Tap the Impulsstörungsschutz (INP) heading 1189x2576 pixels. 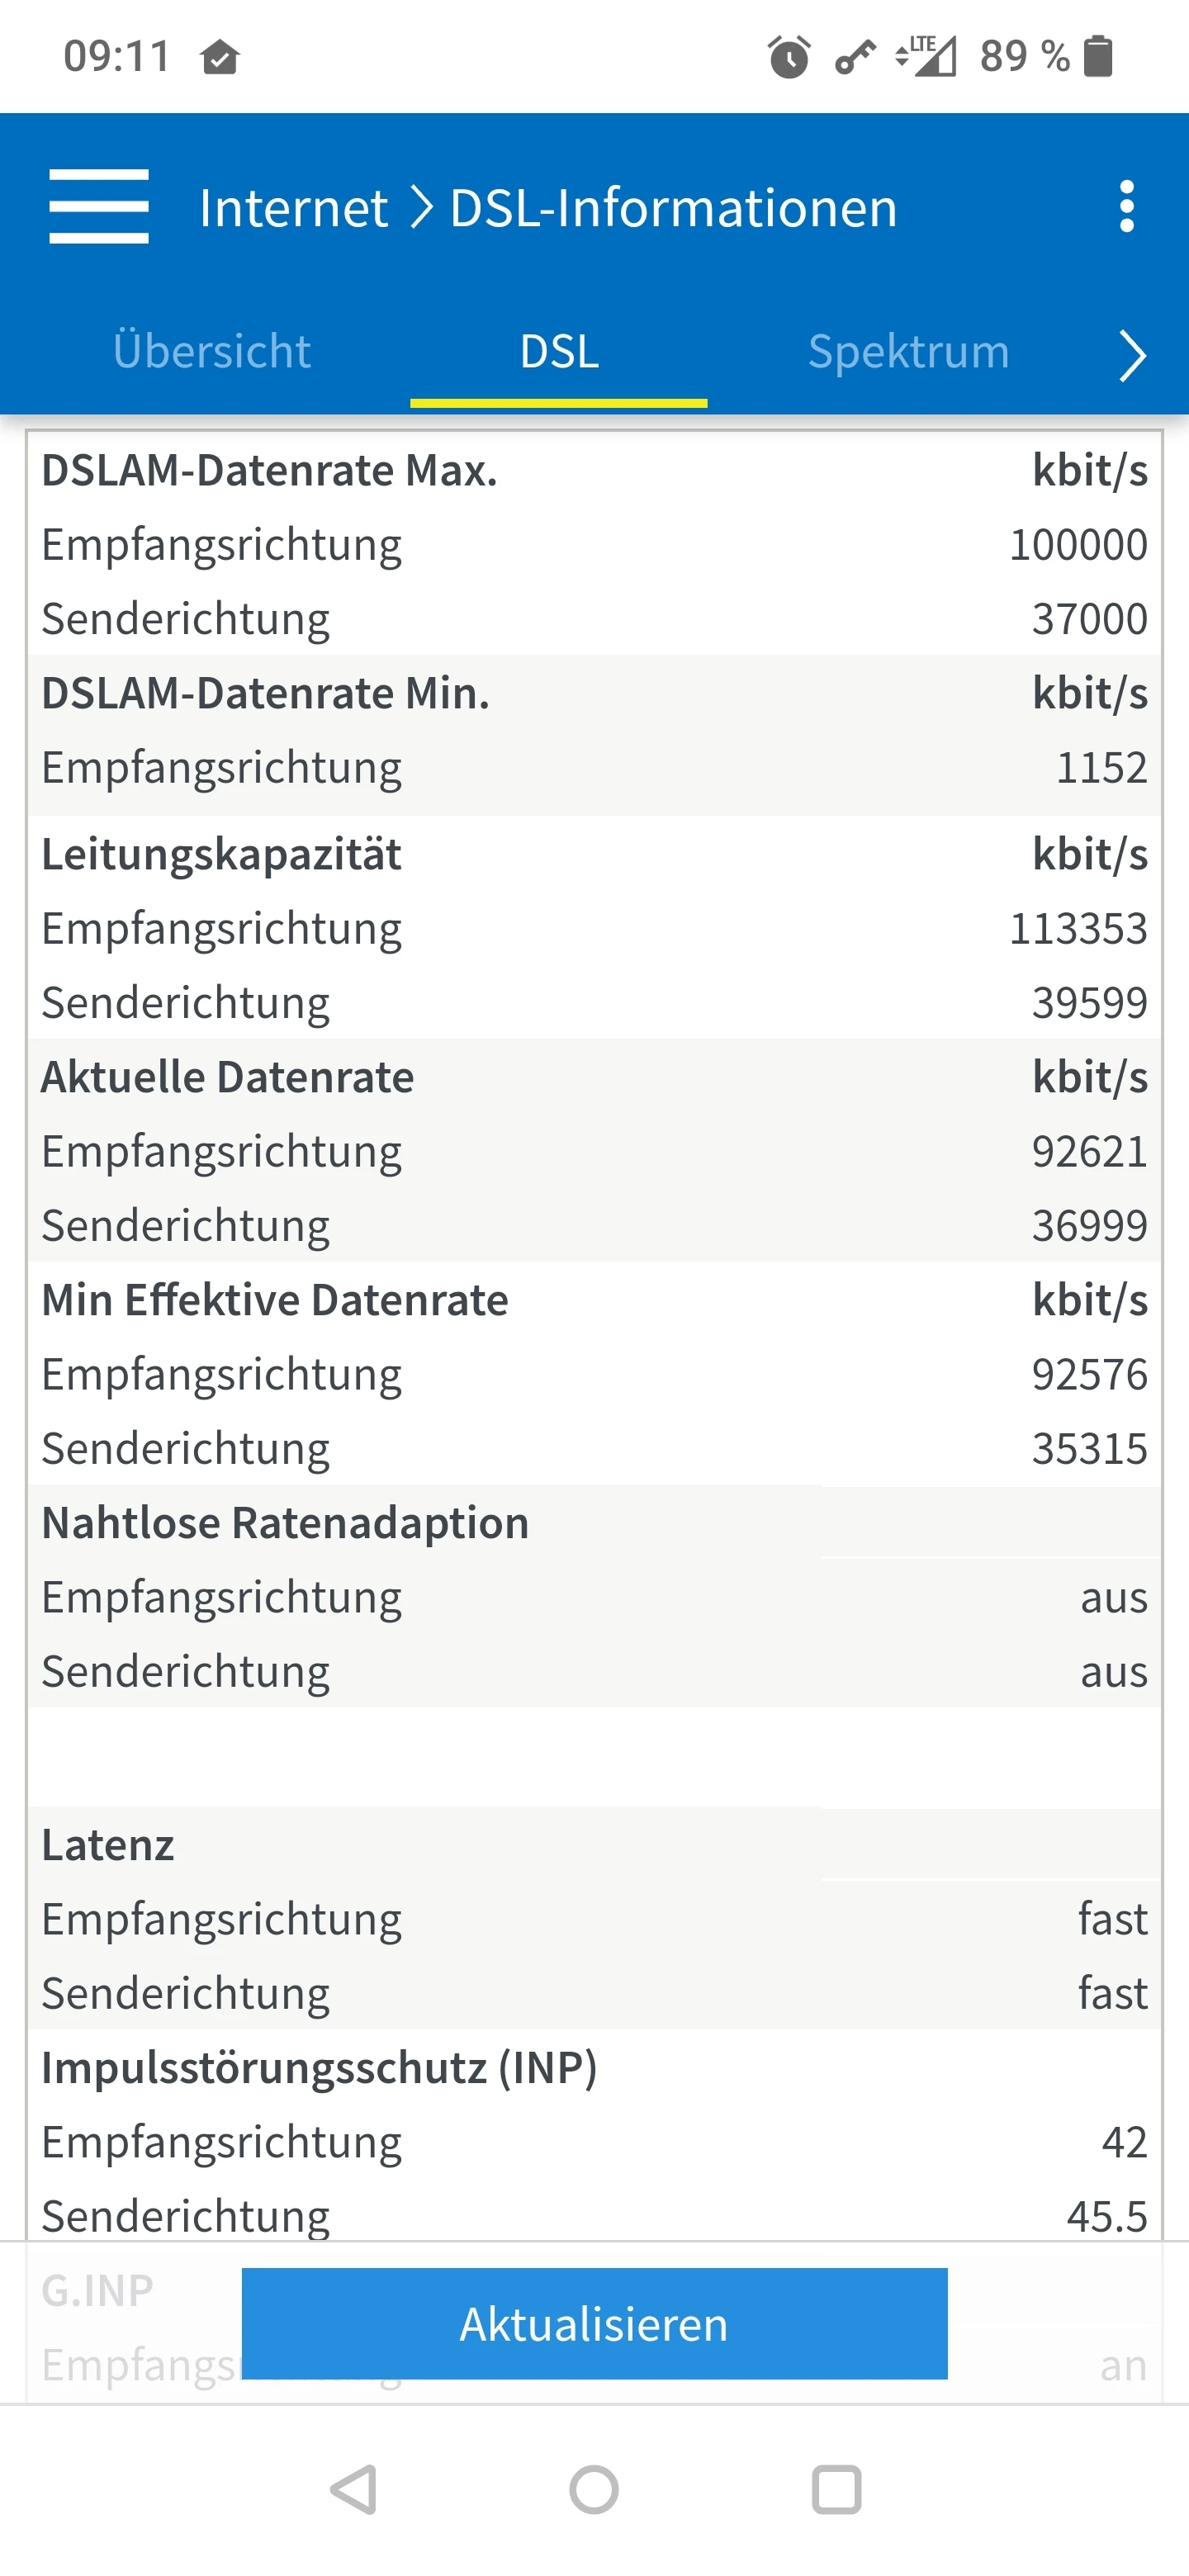pos(320,2067)
